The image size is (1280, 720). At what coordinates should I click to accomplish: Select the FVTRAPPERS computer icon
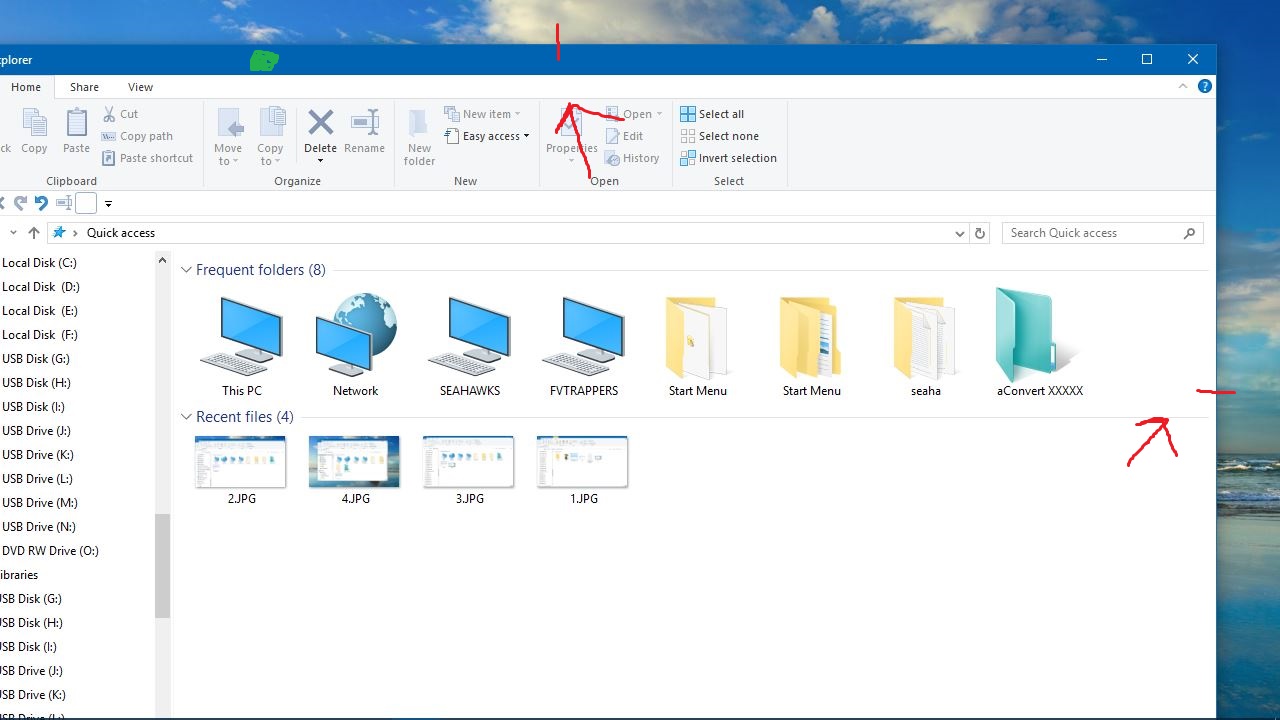[x=584, y=346]
